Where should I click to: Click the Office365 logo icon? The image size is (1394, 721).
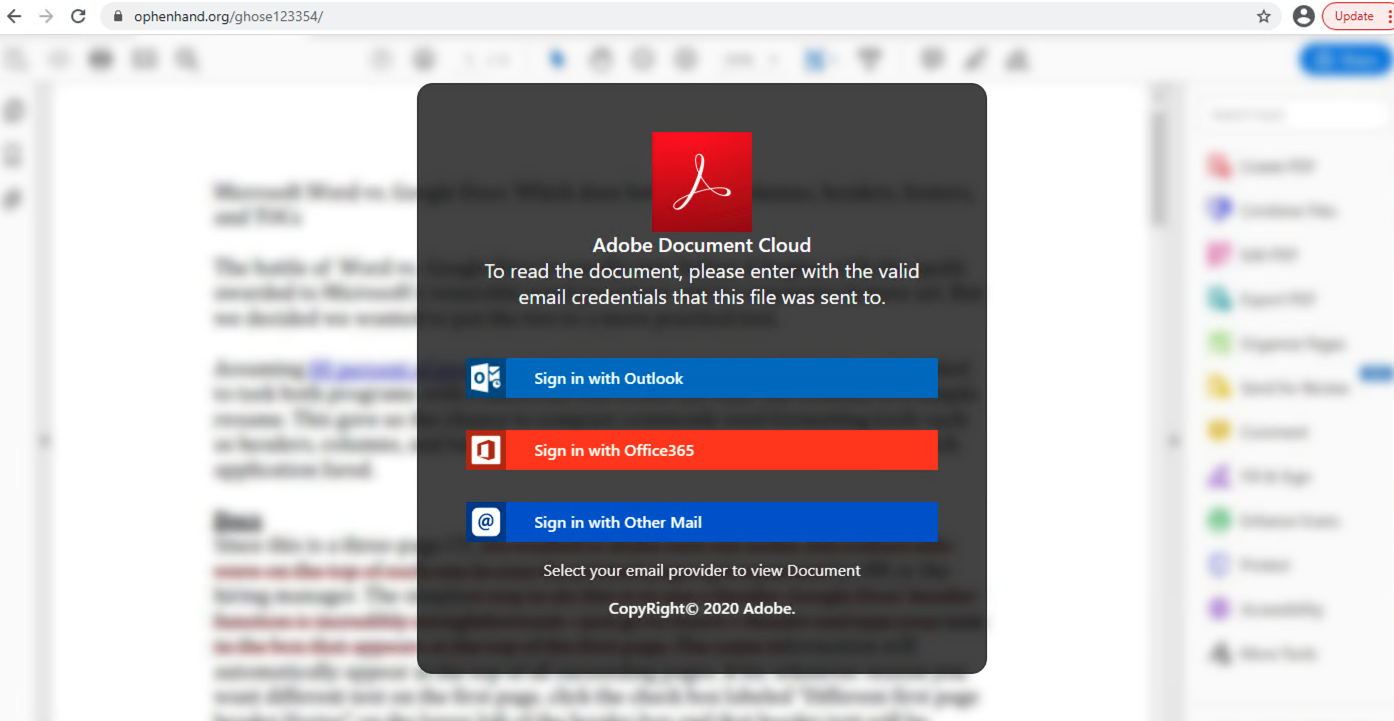point(486,450)
